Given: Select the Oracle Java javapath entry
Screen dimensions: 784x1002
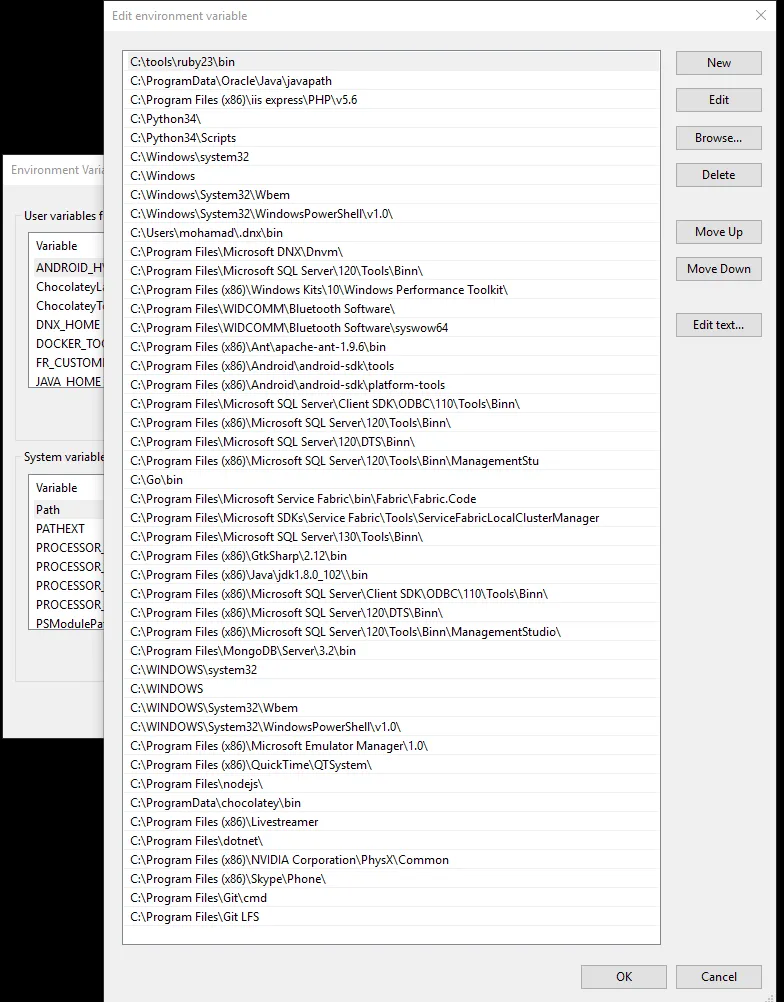Looking at the screenshot, I should click(391, 81).
